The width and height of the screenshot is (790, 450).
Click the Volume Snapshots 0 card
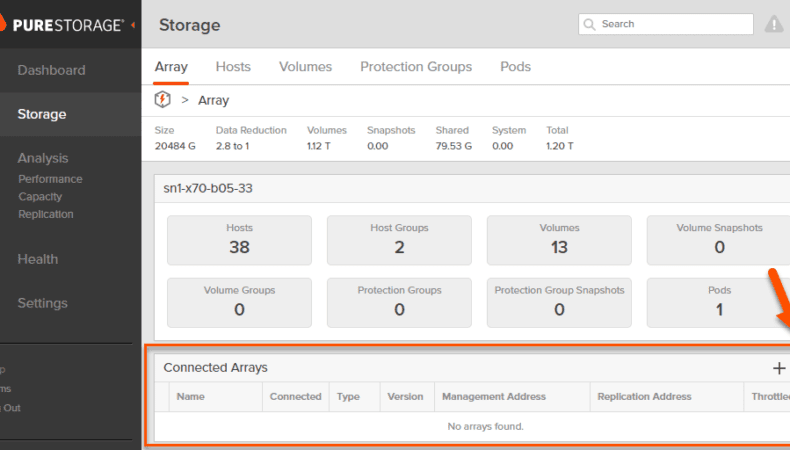click(718, 240)
